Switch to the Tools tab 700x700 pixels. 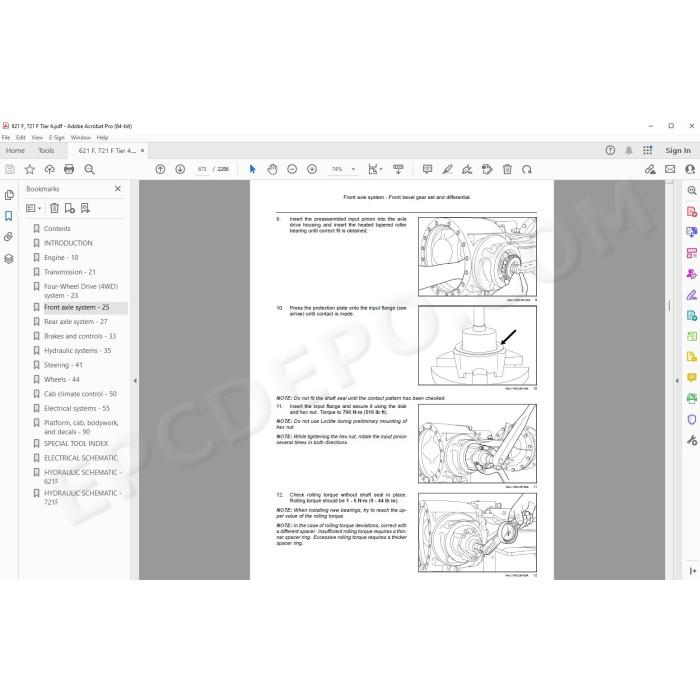[x=46, y=150]
